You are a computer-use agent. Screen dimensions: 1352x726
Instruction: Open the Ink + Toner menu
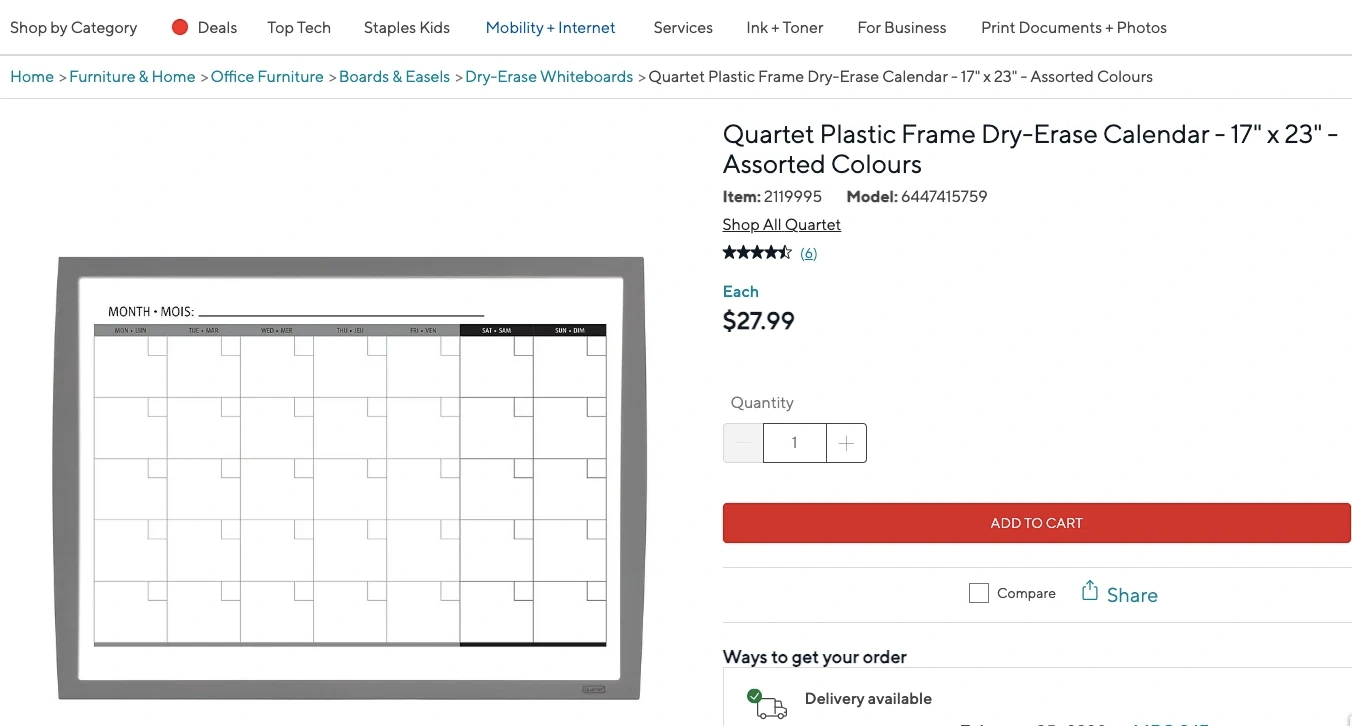(x=784, y=27)
